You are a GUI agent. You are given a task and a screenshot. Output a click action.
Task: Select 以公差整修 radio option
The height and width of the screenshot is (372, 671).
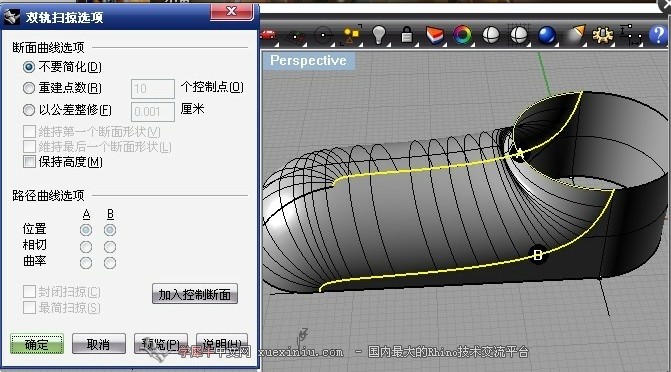pos(29,110)
